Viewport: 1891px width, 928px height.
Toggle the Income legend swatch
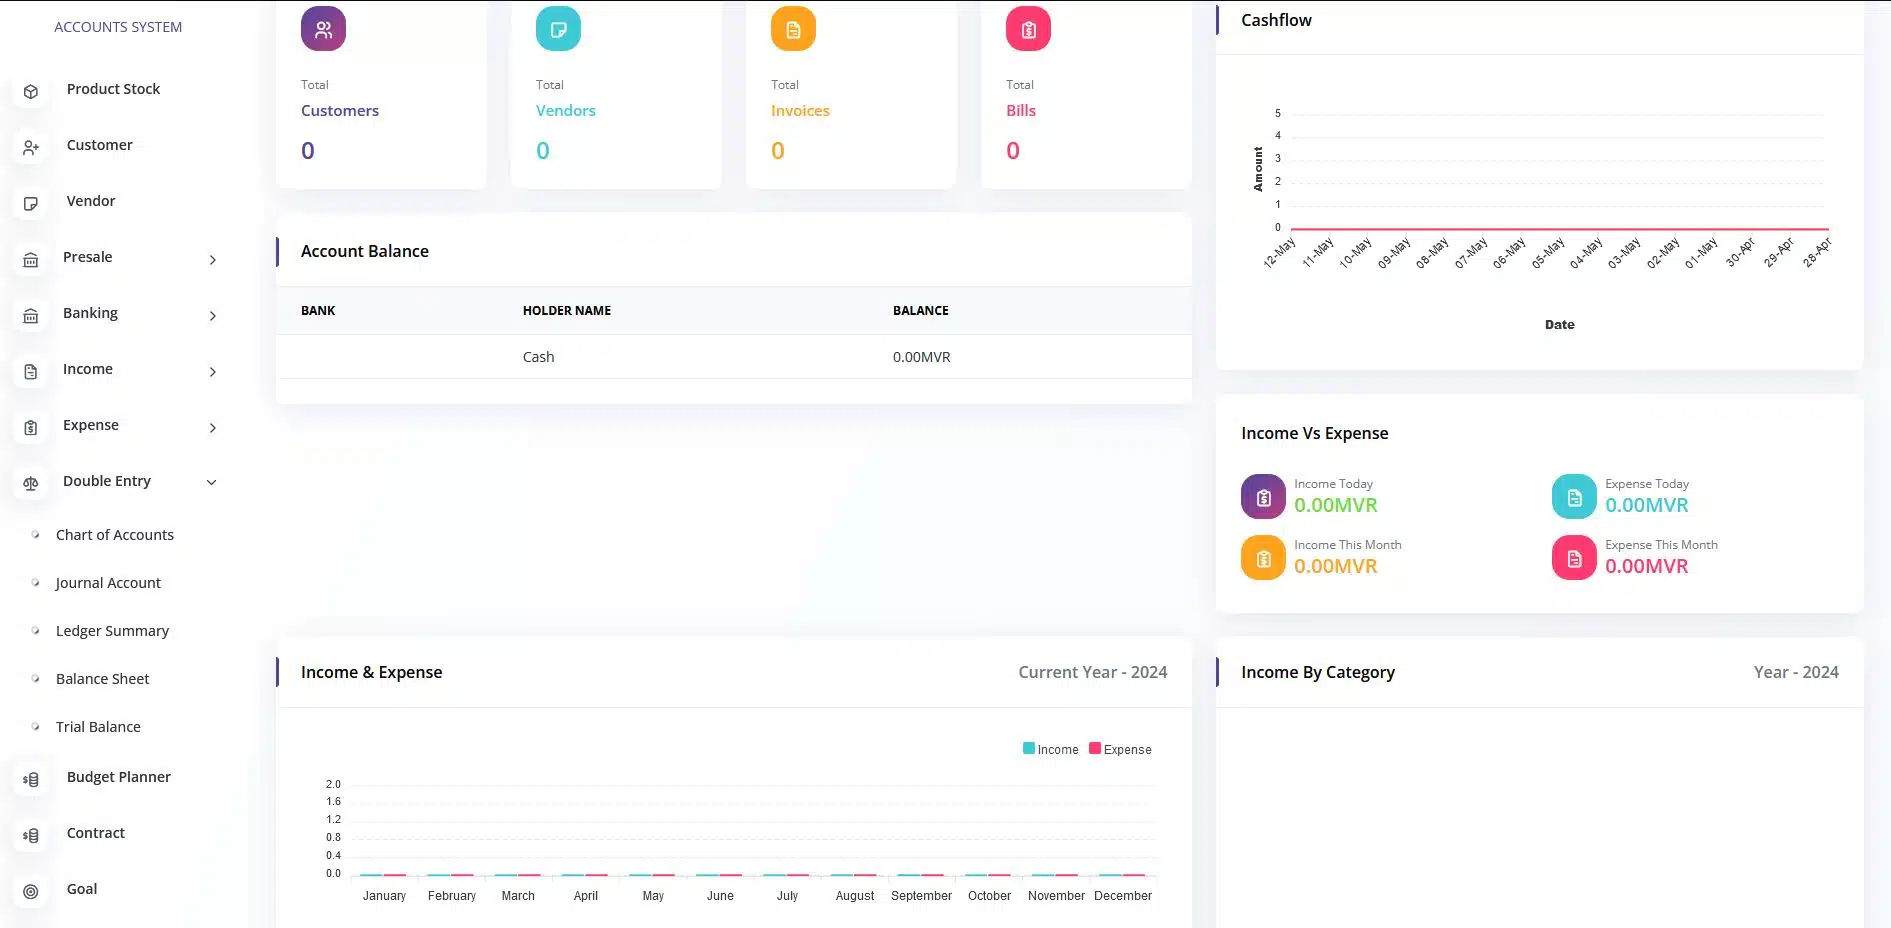point(1028,748)
